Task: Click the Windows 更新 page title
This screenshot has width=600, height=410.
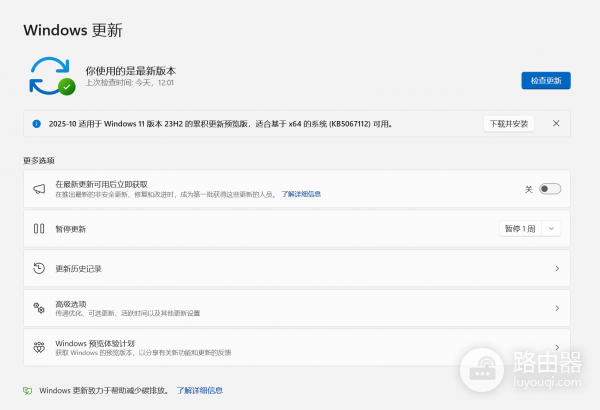Action: coord(73,30)
